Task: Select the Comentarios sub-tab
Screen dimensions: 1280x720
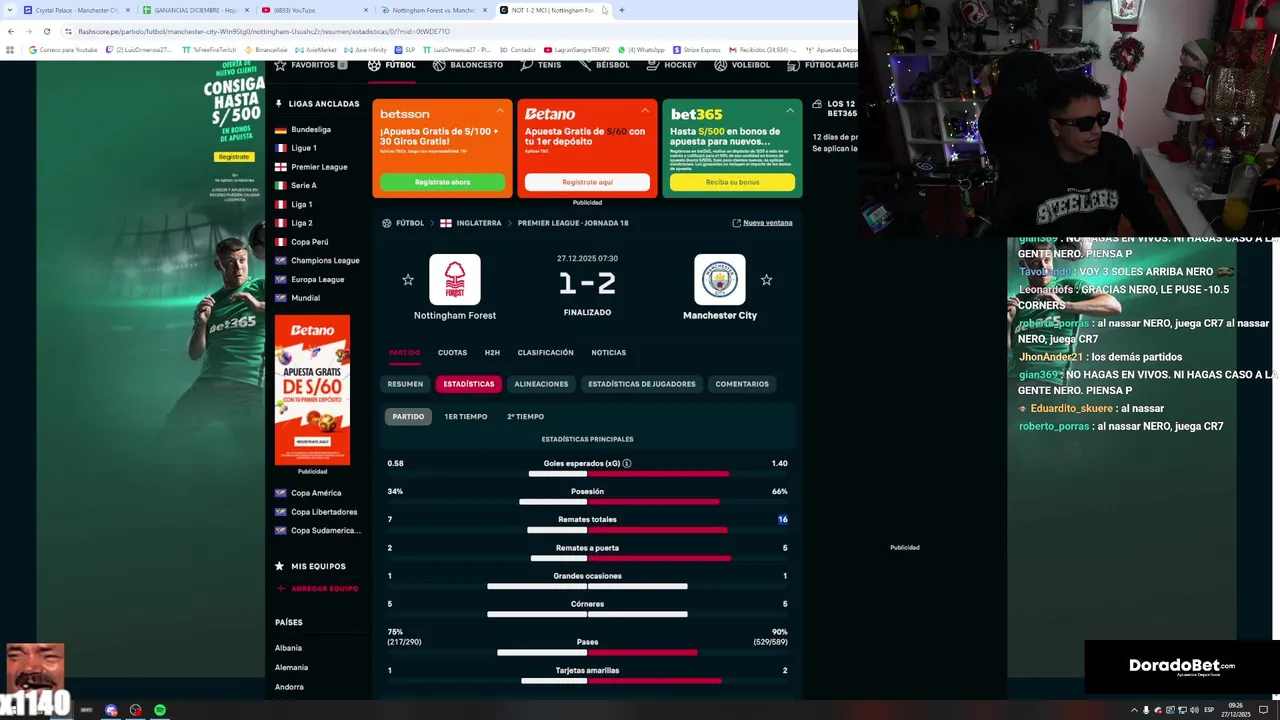Action: pos(742,384)
